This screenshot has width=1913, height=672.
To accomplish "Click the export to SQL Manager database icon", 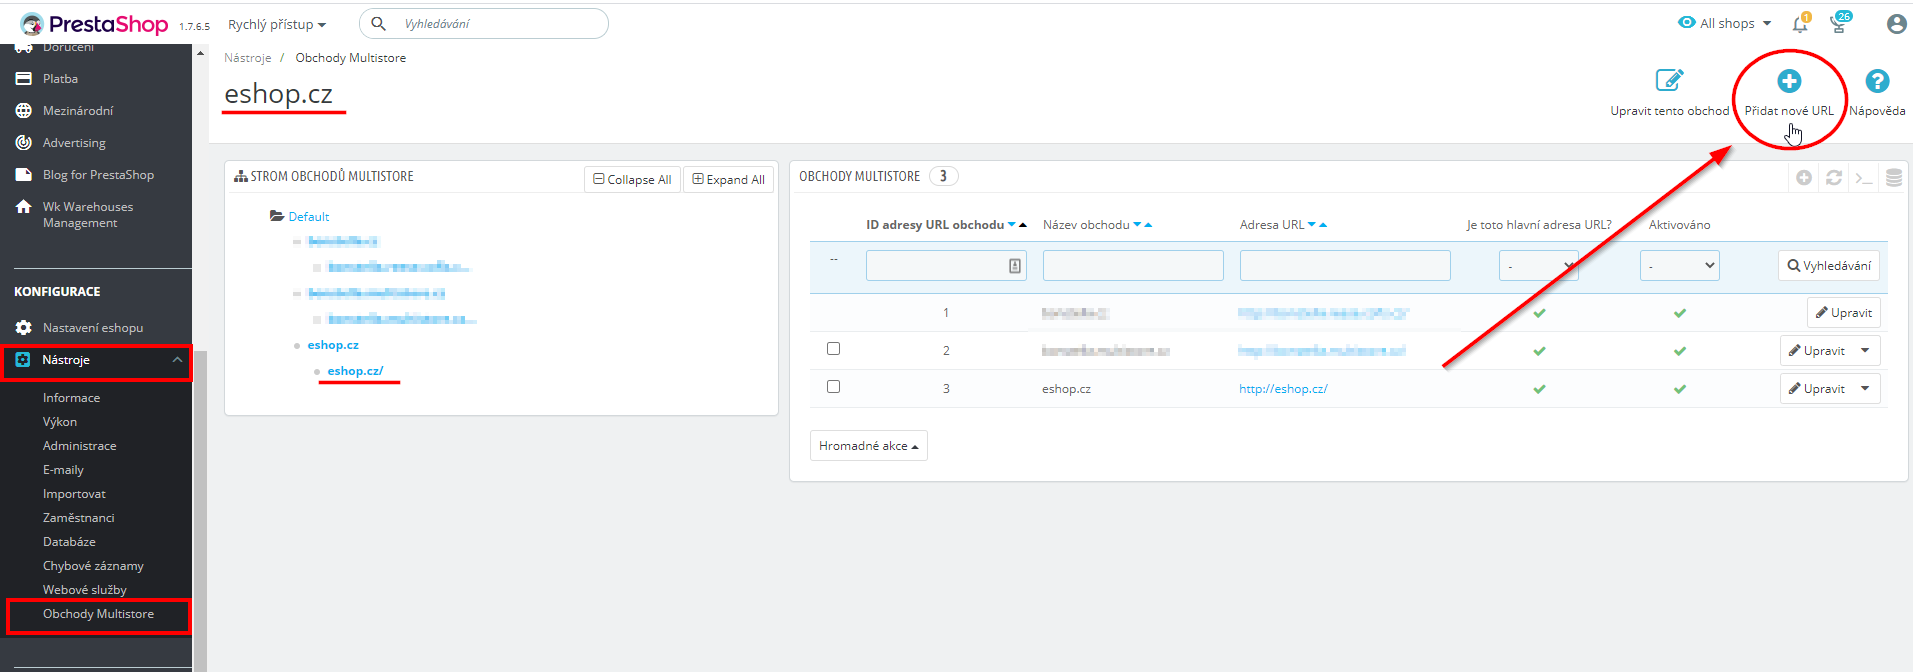I will tap(1894, 177).
